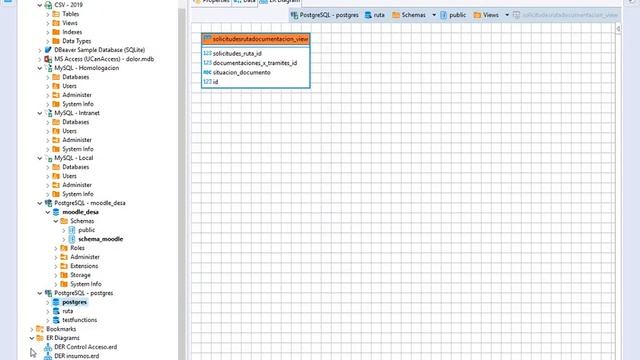Open the Views dropdown arrow in breadcrumb
The image size is (640, 360).
(507, 15)
